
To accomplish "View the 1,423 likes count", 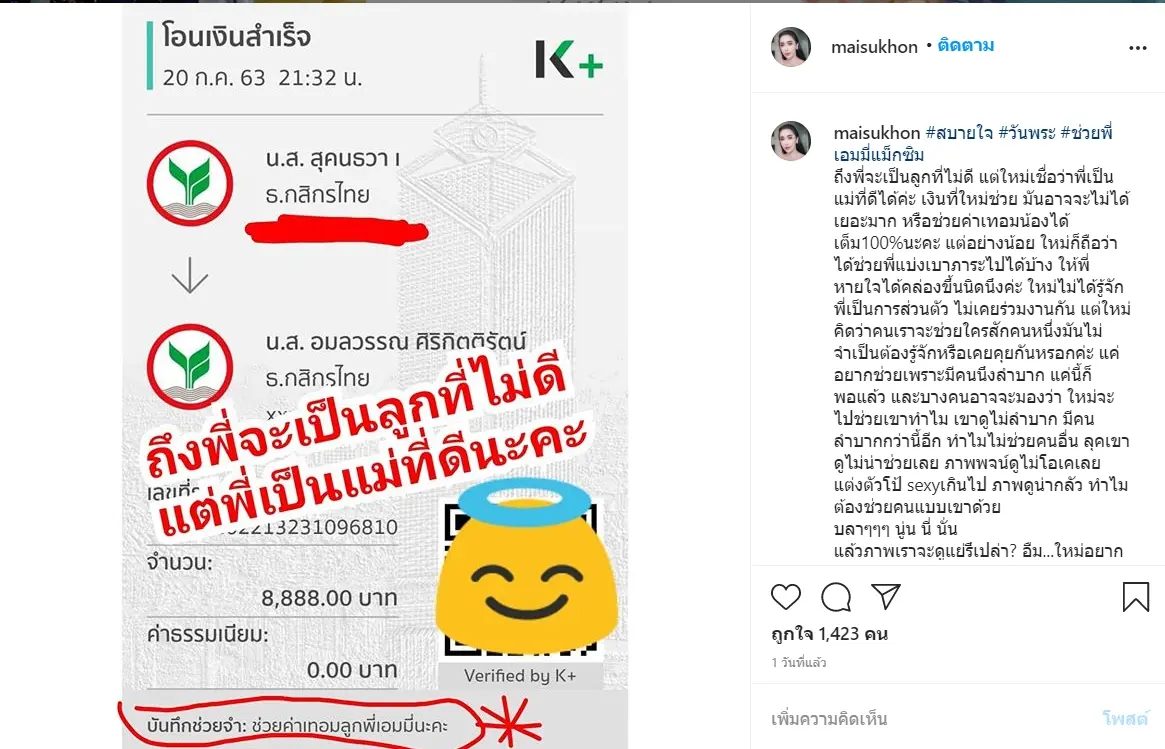I will [829, 634].
